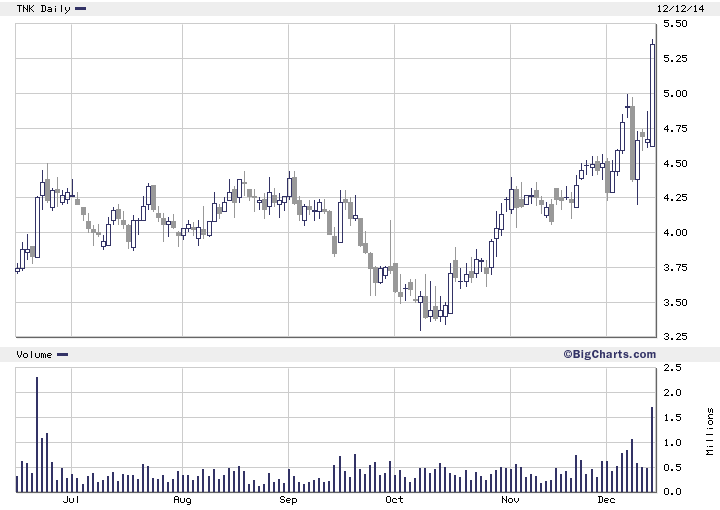Open the BigCharts.com credit link
This screenshot has height=510, width=720.
click(610, 354)
